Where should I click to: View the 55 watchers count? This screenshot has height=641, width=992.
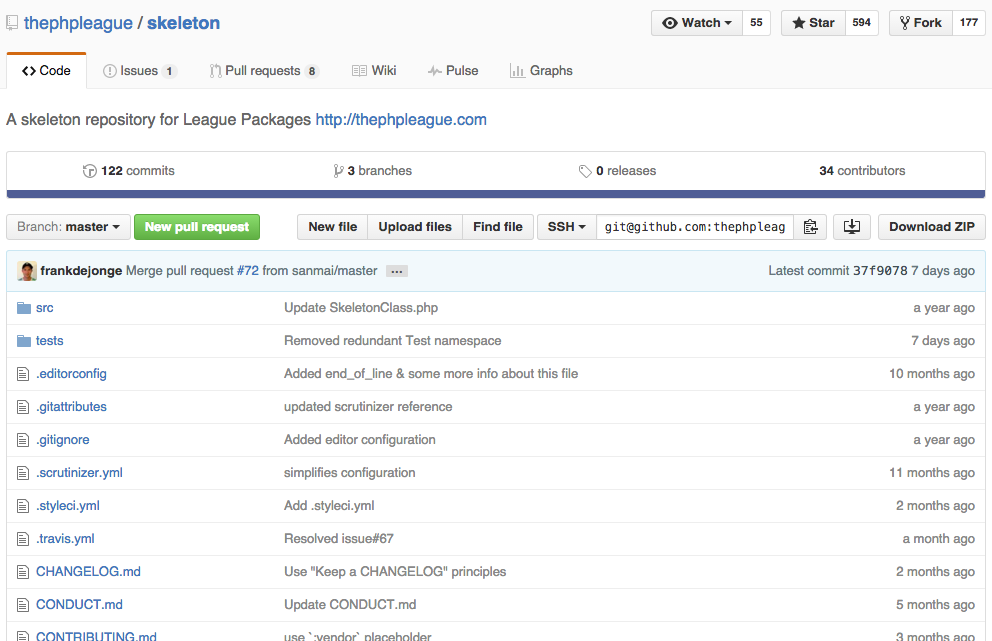756,23
